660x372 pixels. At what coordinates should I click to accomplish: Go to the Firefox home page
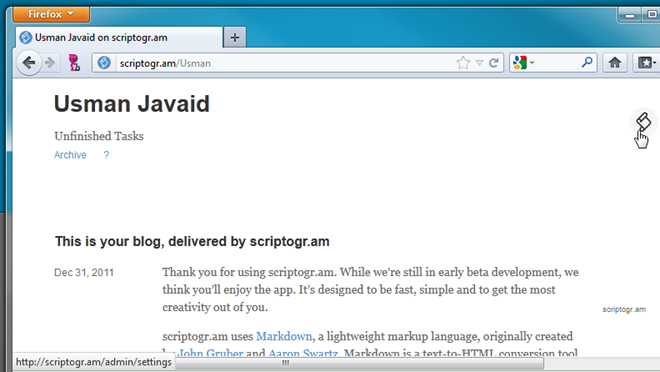coord(615,63)
